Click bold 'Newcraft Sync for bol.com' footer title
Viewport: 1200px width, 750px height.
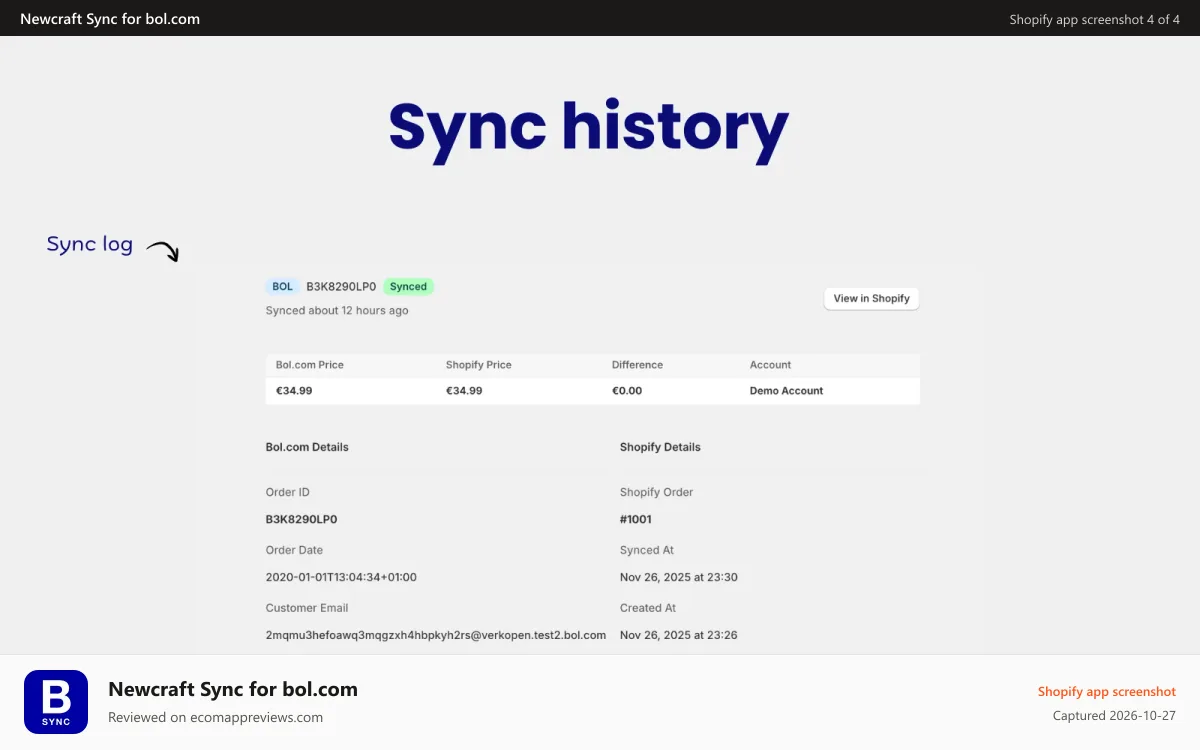point(233,689)
